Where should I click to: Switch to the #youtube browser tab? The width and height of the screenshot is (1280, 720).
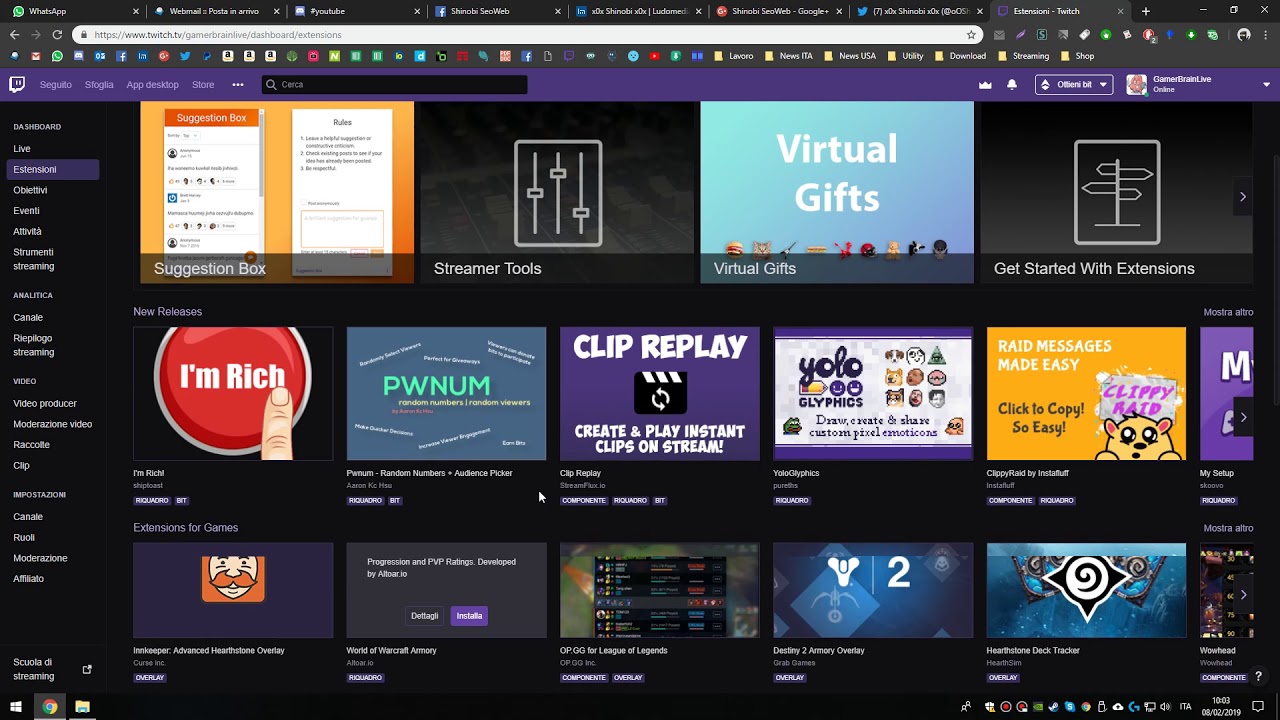tap(356, 11)
